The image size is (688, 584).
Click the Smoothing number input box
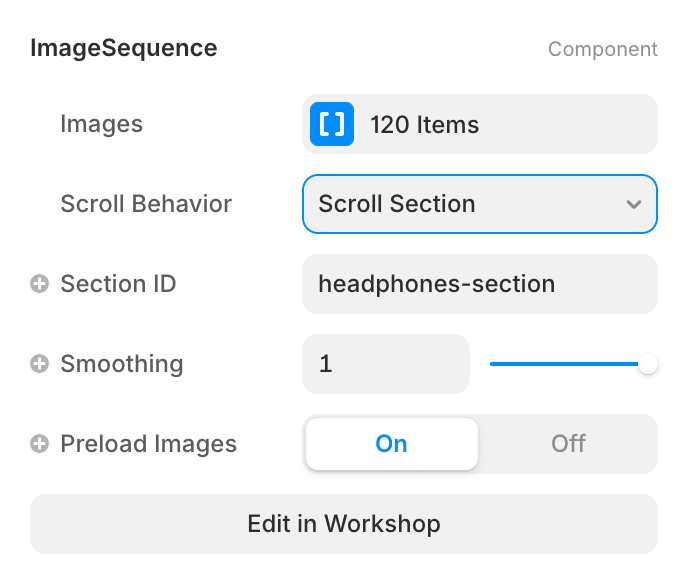[385, 364]
